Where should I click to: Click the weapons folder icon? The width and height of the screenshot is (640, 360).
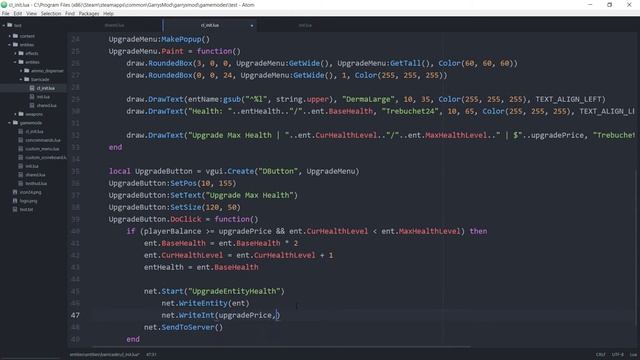[21, 114]
